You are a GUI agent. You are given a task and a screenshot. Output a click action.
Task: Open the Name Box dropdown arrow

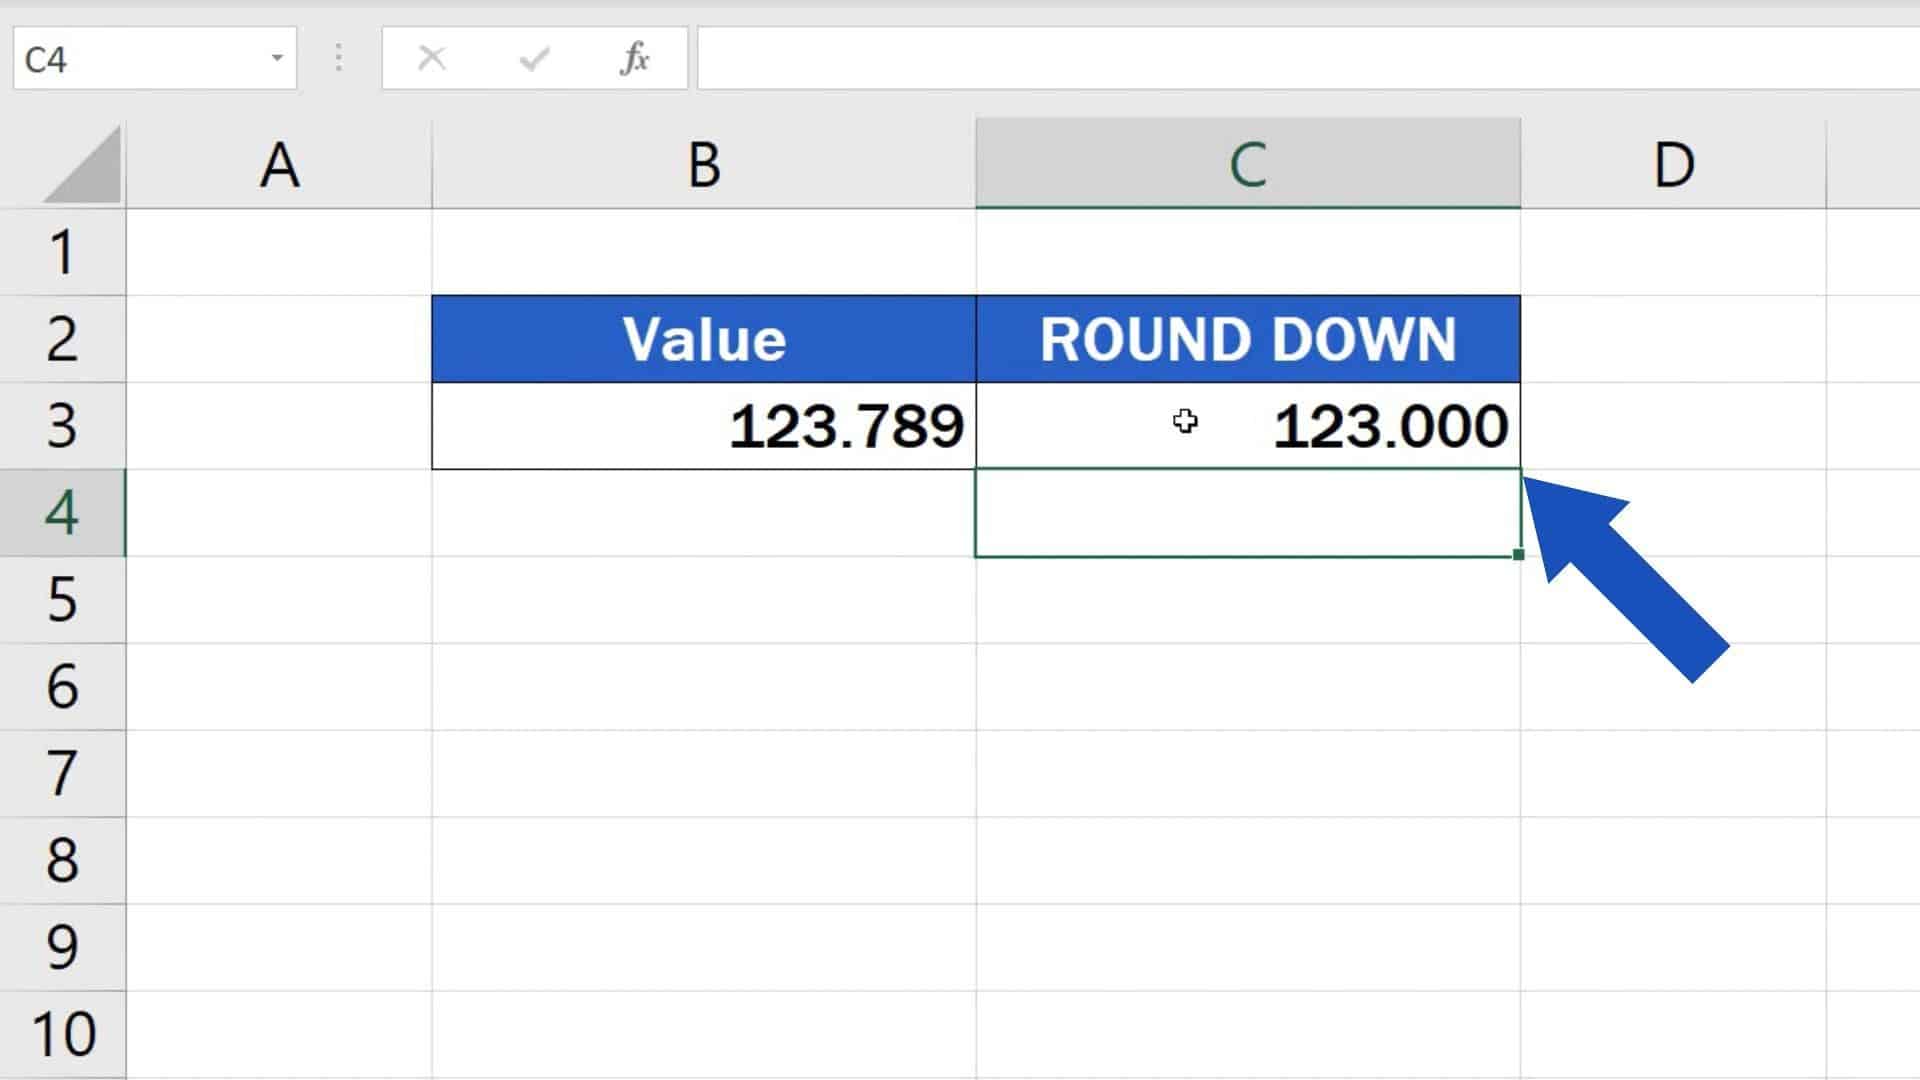(277, 58)
